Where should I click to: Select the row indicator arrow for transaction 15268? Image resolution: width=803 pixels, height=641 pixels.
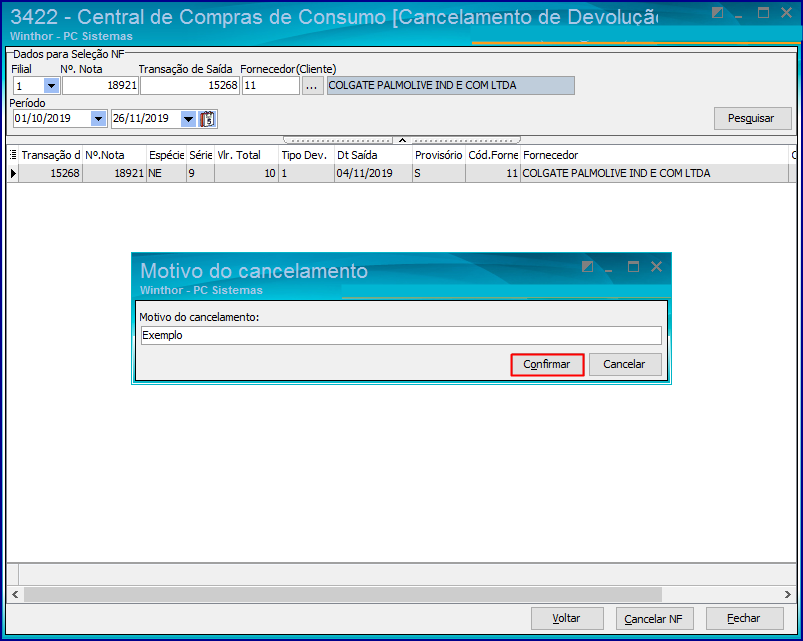coord(13,174)
